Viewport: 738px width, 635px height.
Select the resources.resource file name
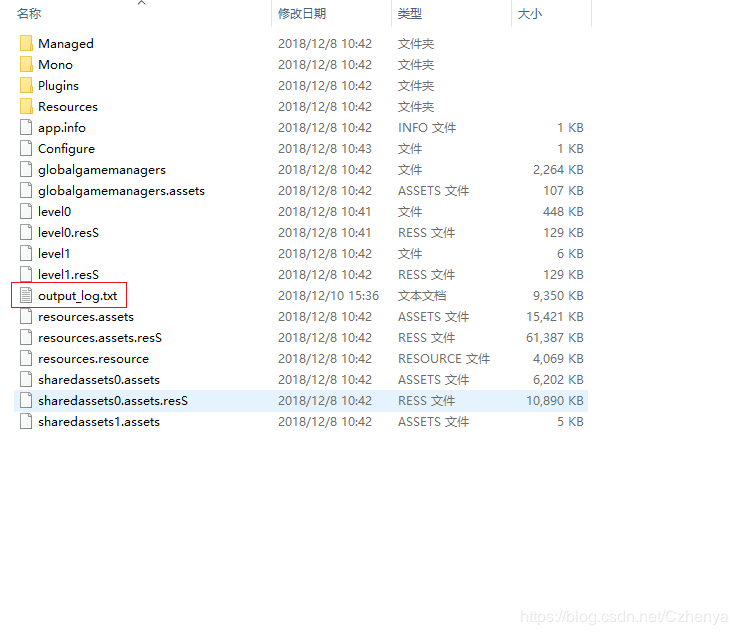93,359
